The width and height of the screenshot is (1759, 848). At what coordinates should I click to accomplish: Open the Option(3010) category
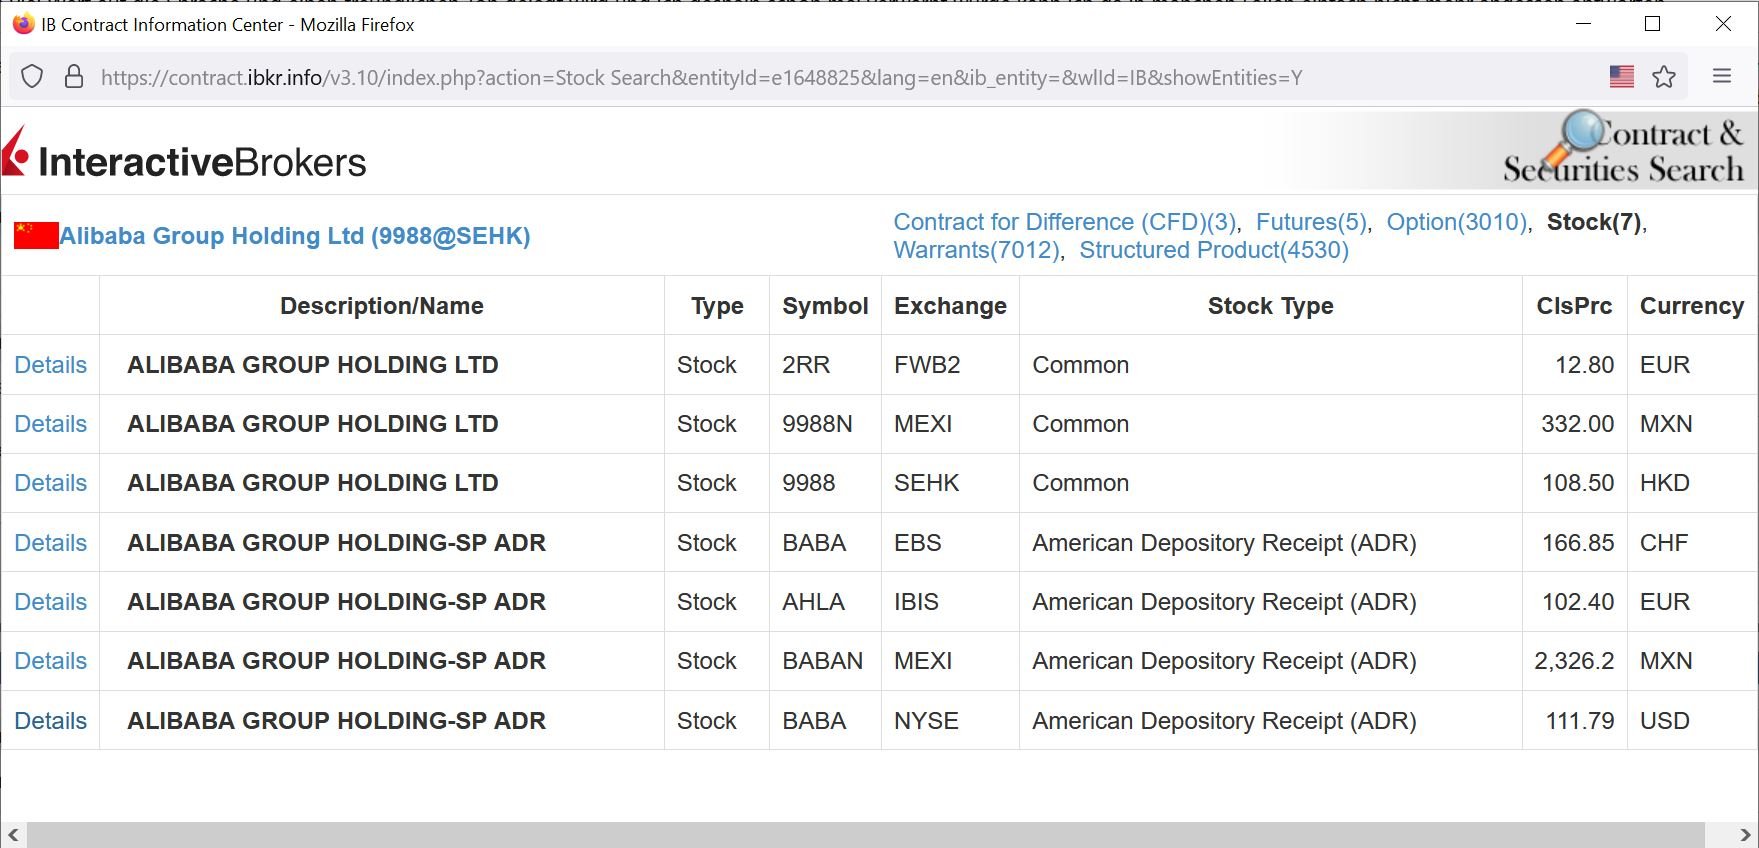pyautogui.click(x=1457, y=222)
